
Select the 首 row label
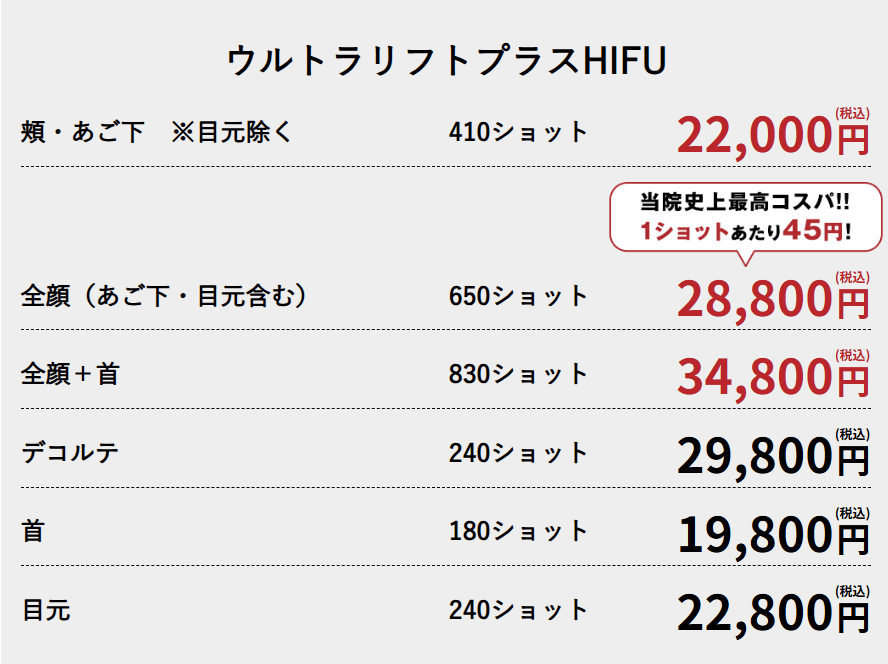33,531
